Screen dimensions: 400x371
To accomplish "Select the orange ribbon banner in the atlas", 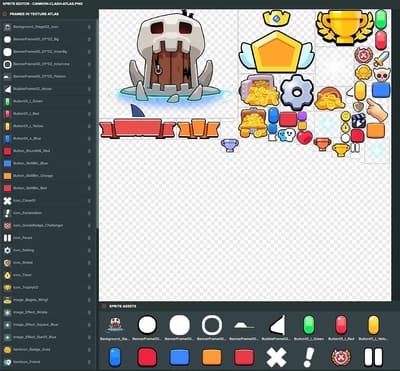I will tap(198, 129).
